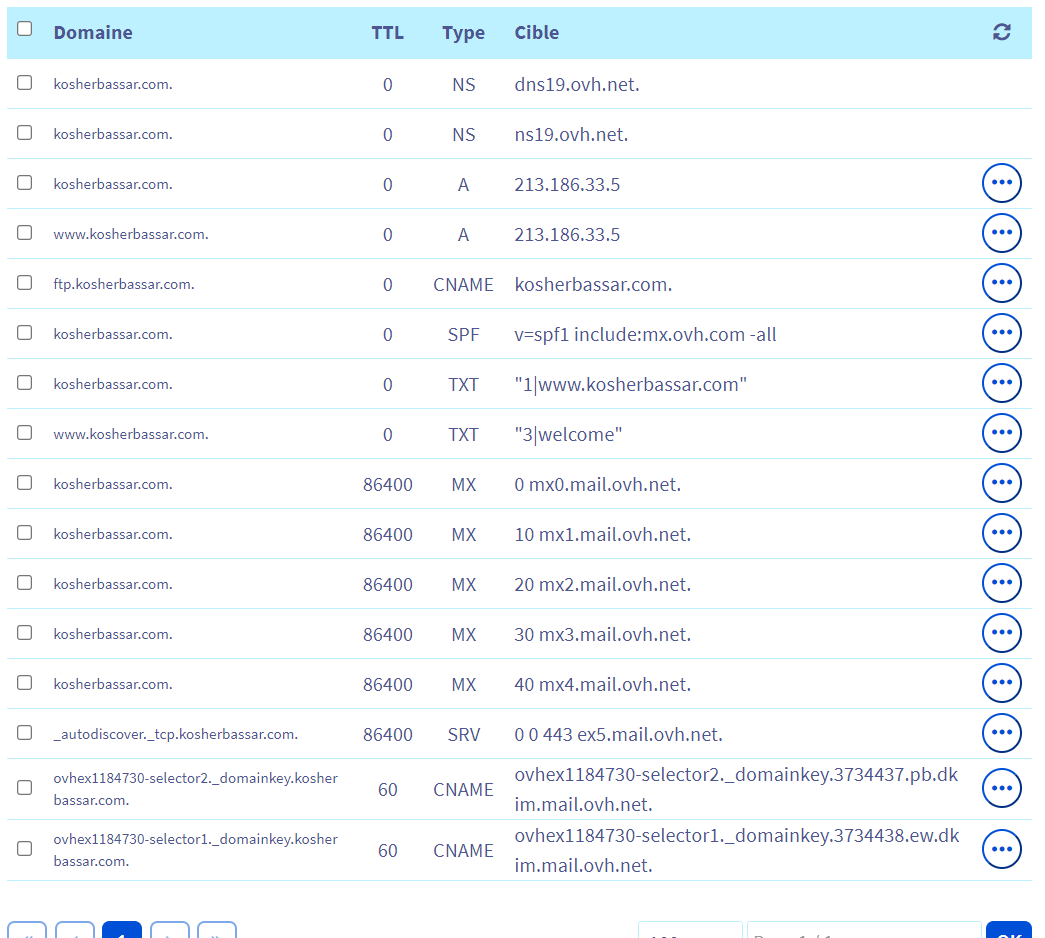Expand options for the "1|www.kosherbassar.com" TXT record

pos(1001,384)
